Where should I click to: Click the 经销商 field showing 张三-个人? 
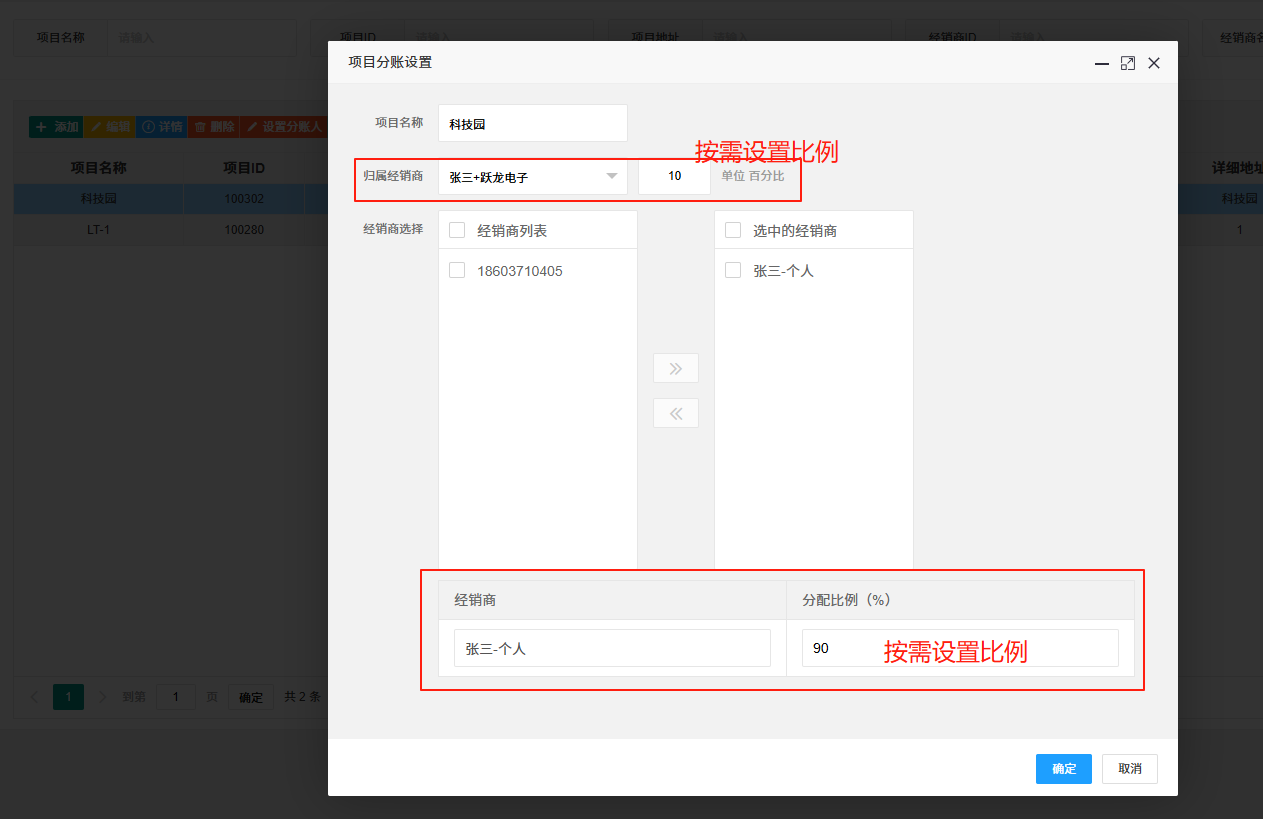612,648
